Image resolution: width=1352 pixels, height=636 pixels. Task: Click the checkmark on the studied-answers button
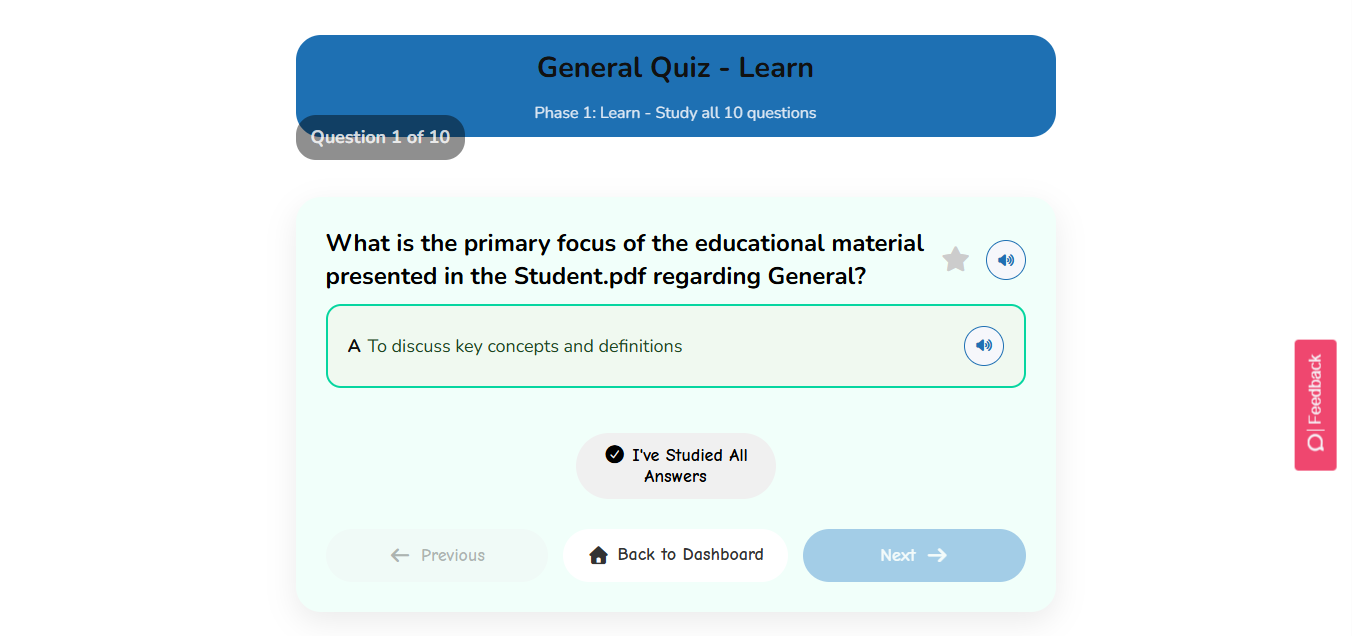click(613, 455)
